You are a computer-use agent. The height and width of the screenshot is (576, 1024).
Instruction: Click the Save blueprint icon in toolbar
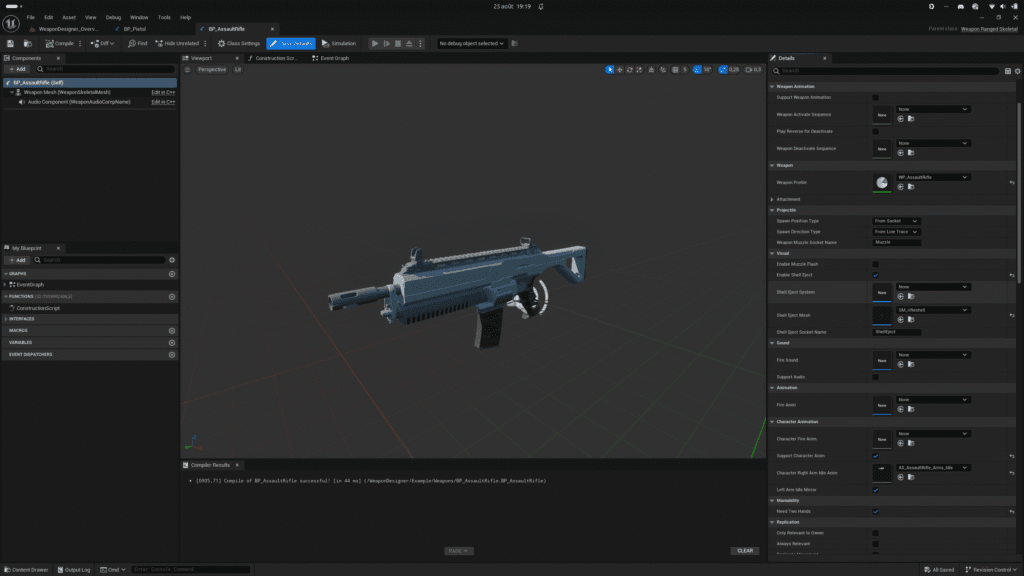click(x=10, y=44)
